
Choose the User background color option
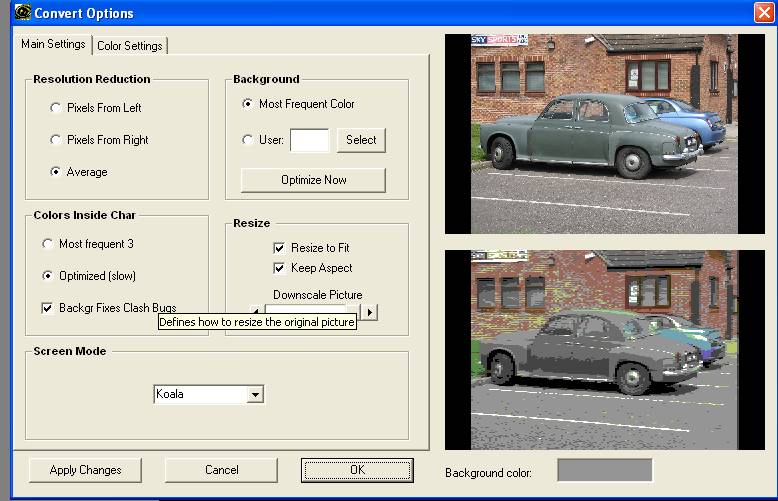247,140
